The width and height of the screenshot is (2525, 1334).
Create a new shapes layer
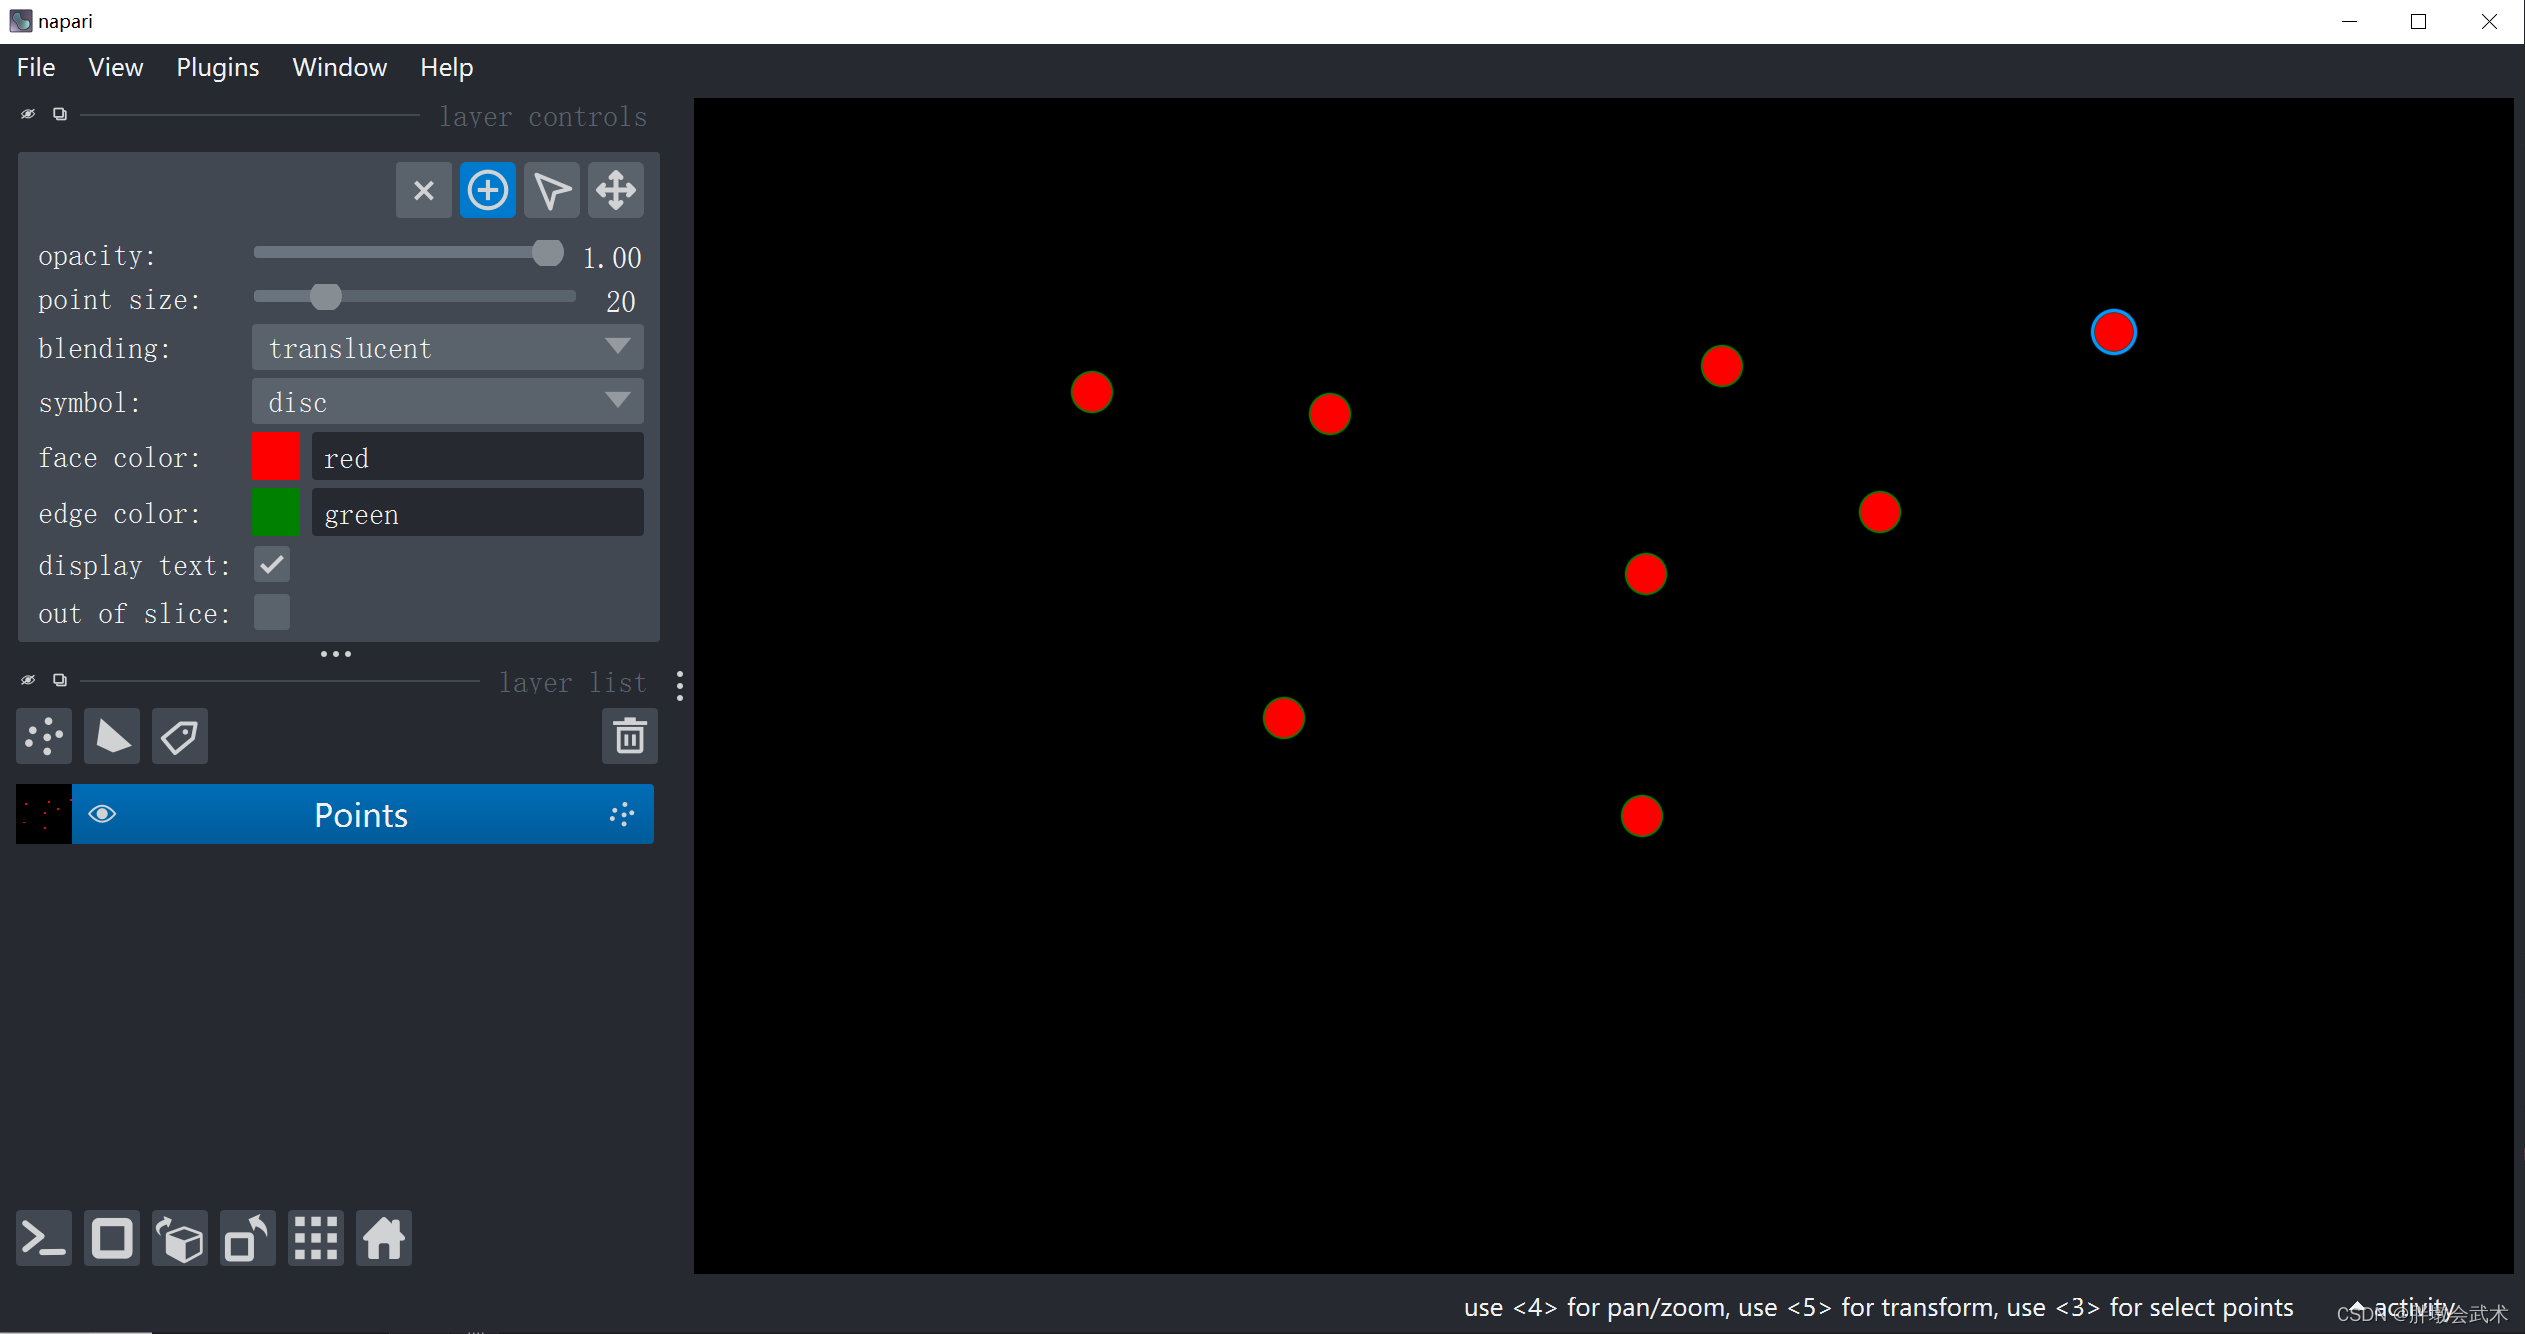point(112,737)
